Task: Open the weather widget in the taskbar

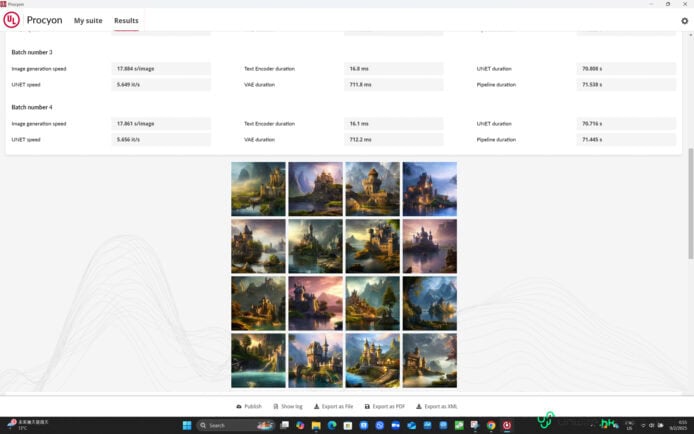Action: click(25, 425)
